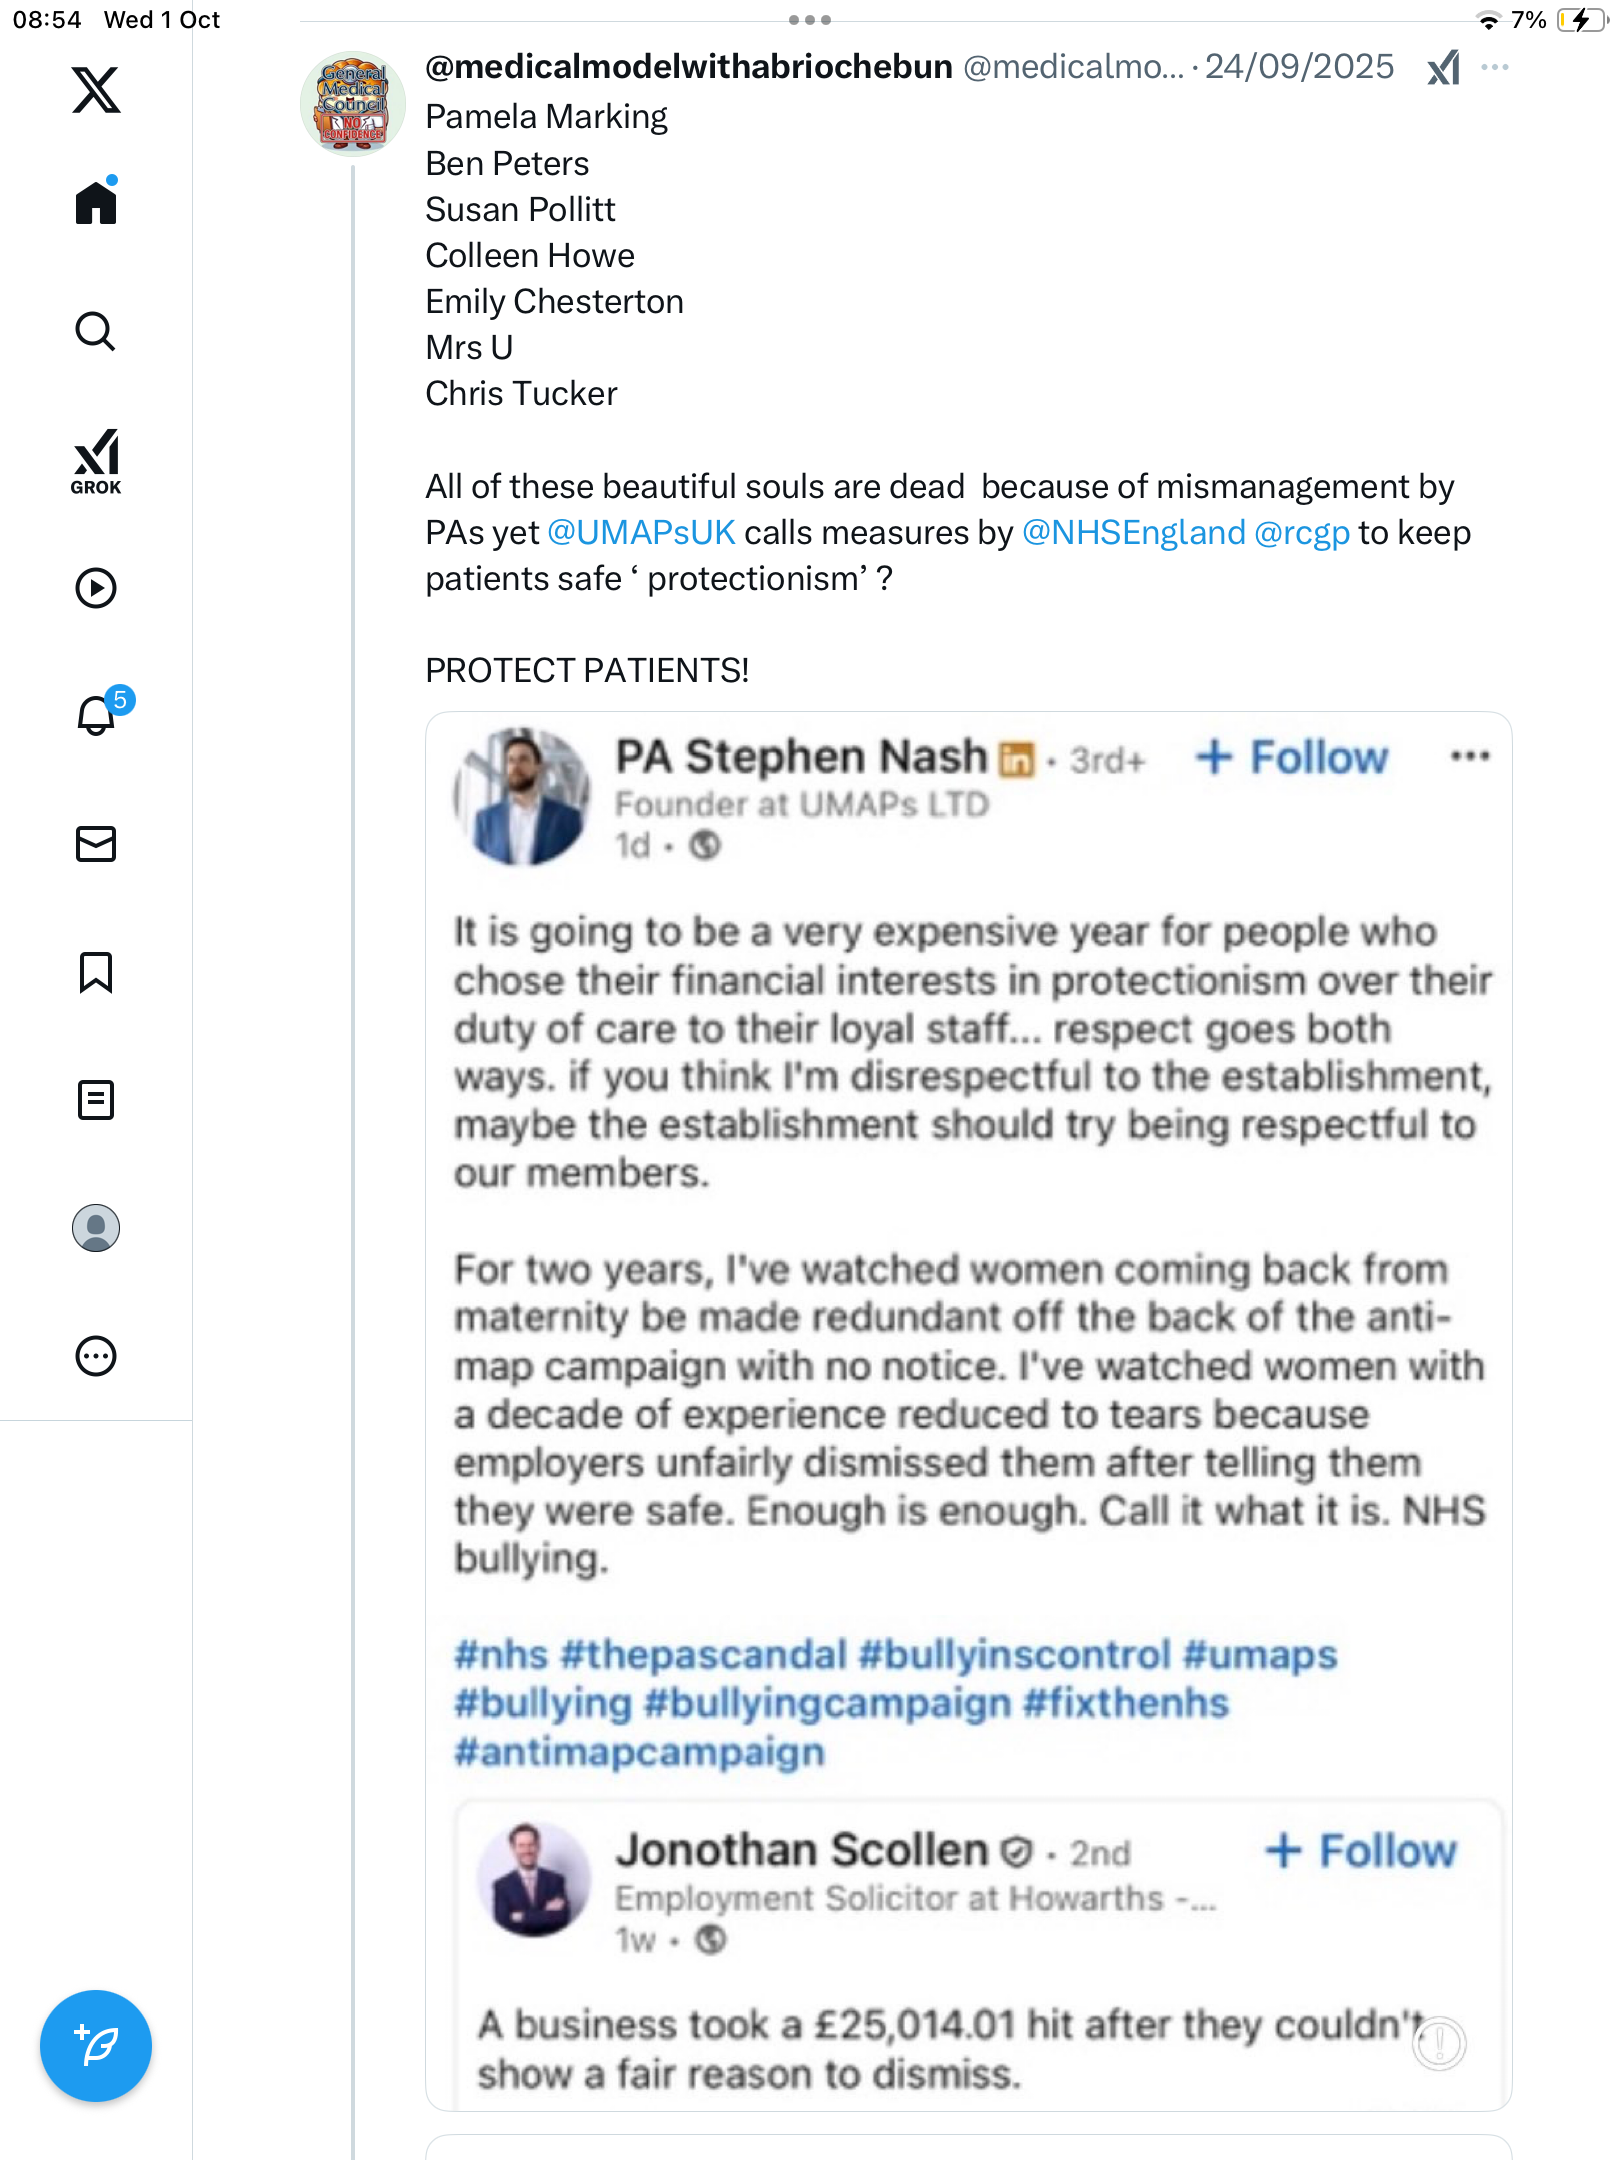
Task: Tap the three-dot multitasking handle at top
Action: (810, 20)
